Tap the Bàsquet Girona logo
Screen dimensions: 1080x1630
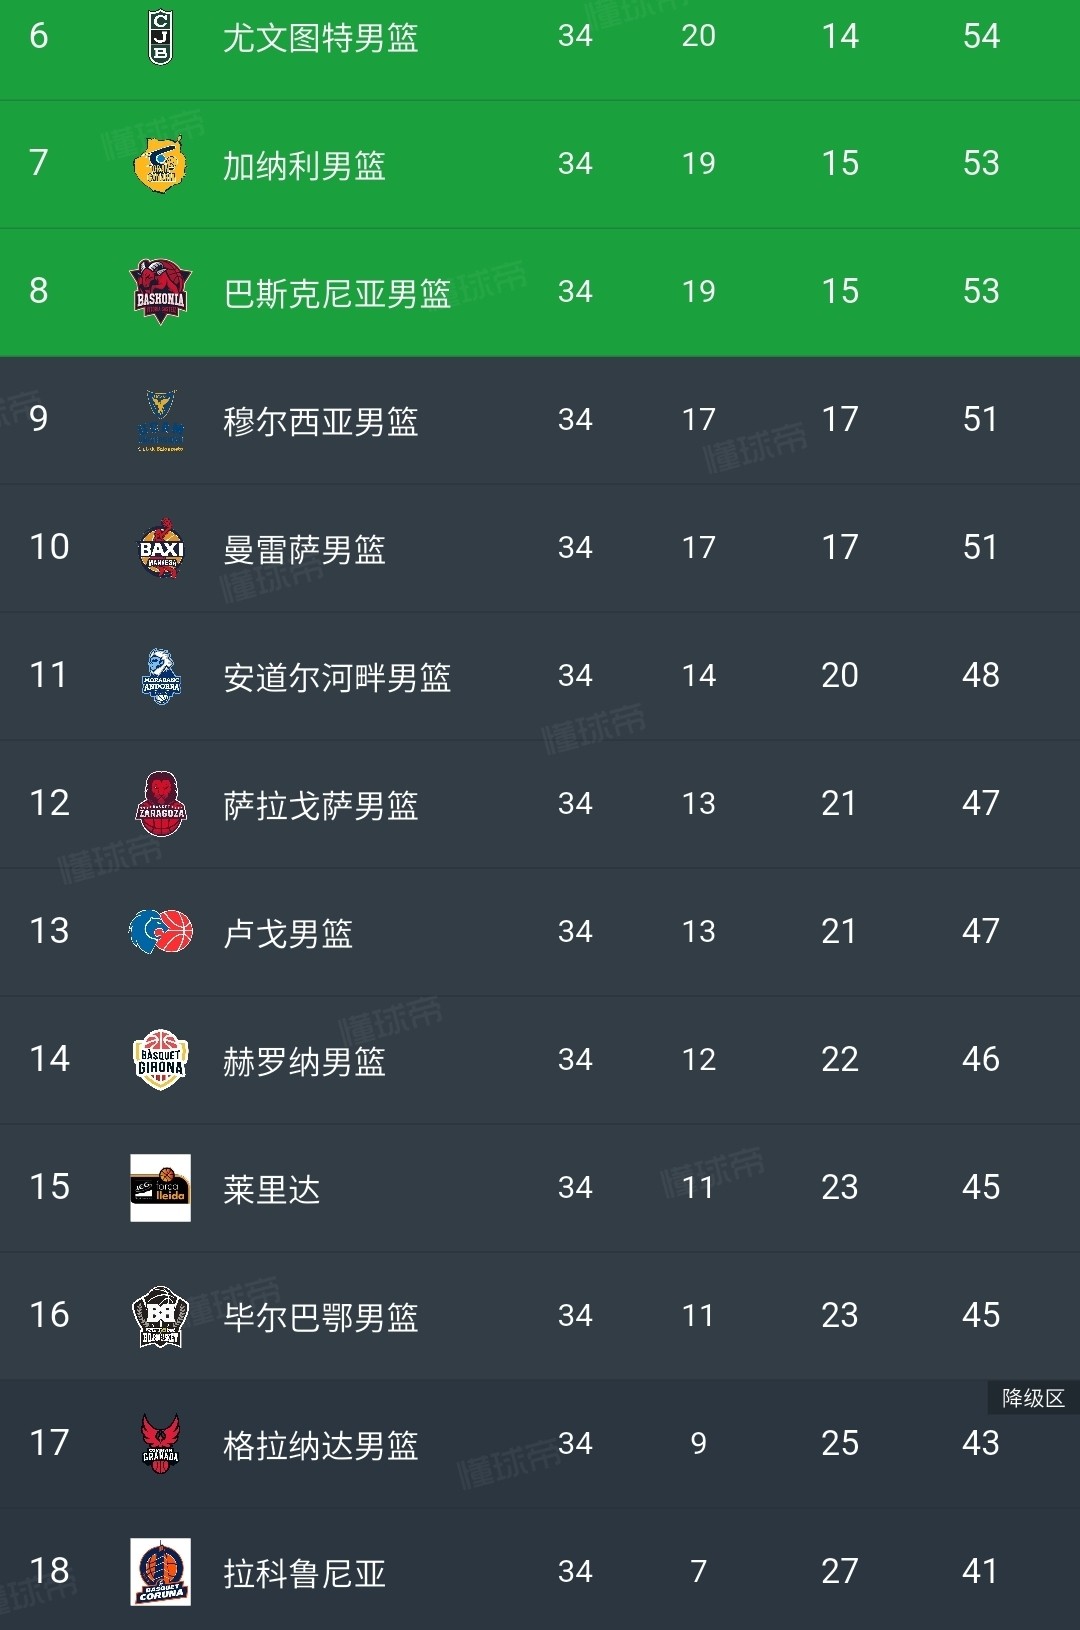tap(160, 1060)
